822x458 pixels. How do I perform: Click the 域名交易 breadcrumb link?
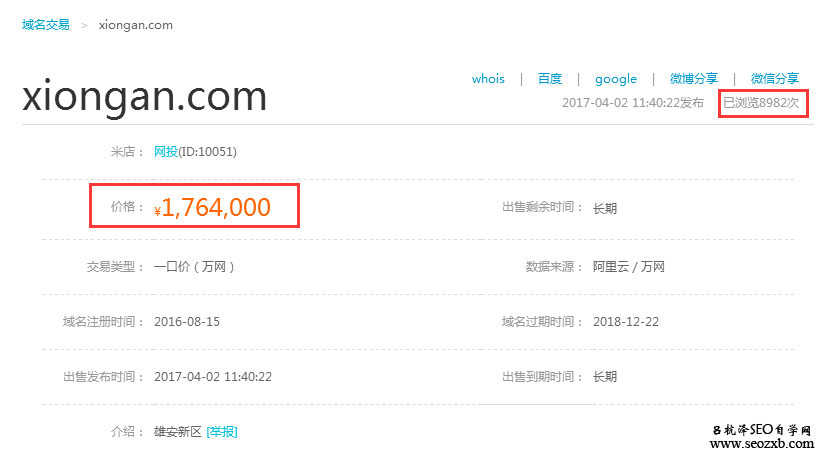46,25
